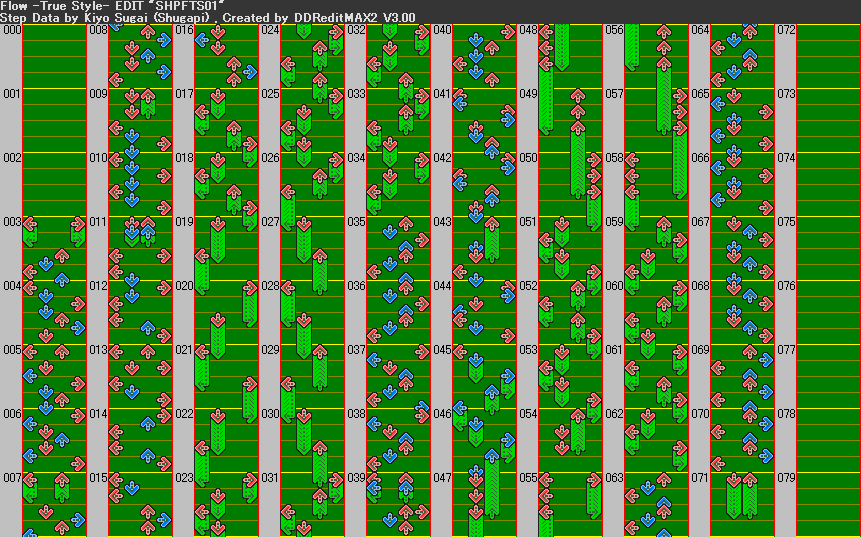Select measure label 072

pyautogui.click(x=786, y=30)
